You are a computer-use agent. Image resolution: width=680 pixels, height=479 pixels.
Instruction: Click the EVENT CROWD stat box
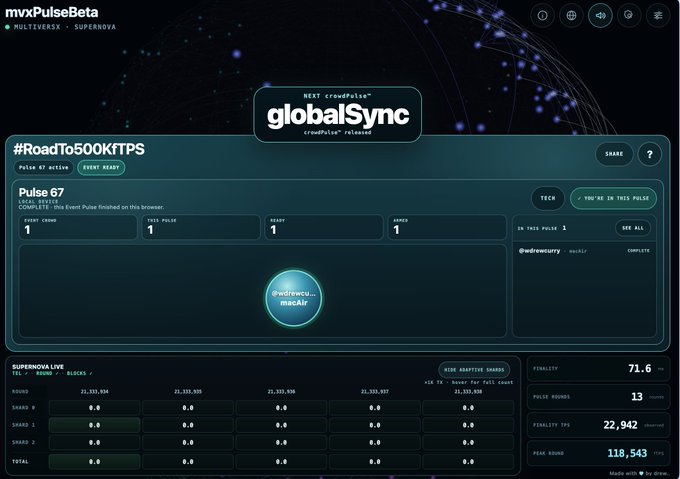pos(78,227)
